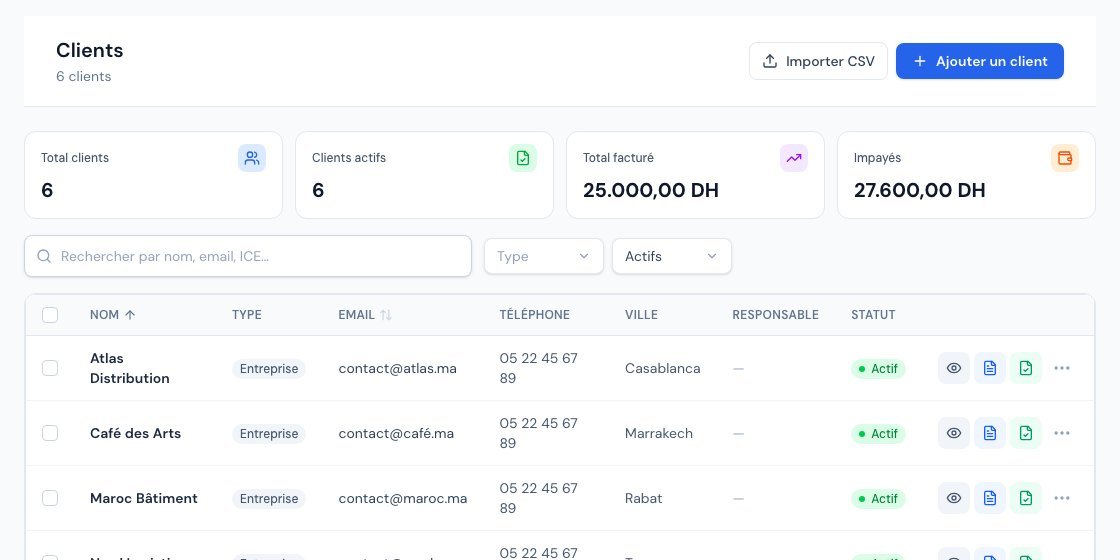Click the Clients actifs green document icon
The image size is (1120, 560).
point(523,158)
